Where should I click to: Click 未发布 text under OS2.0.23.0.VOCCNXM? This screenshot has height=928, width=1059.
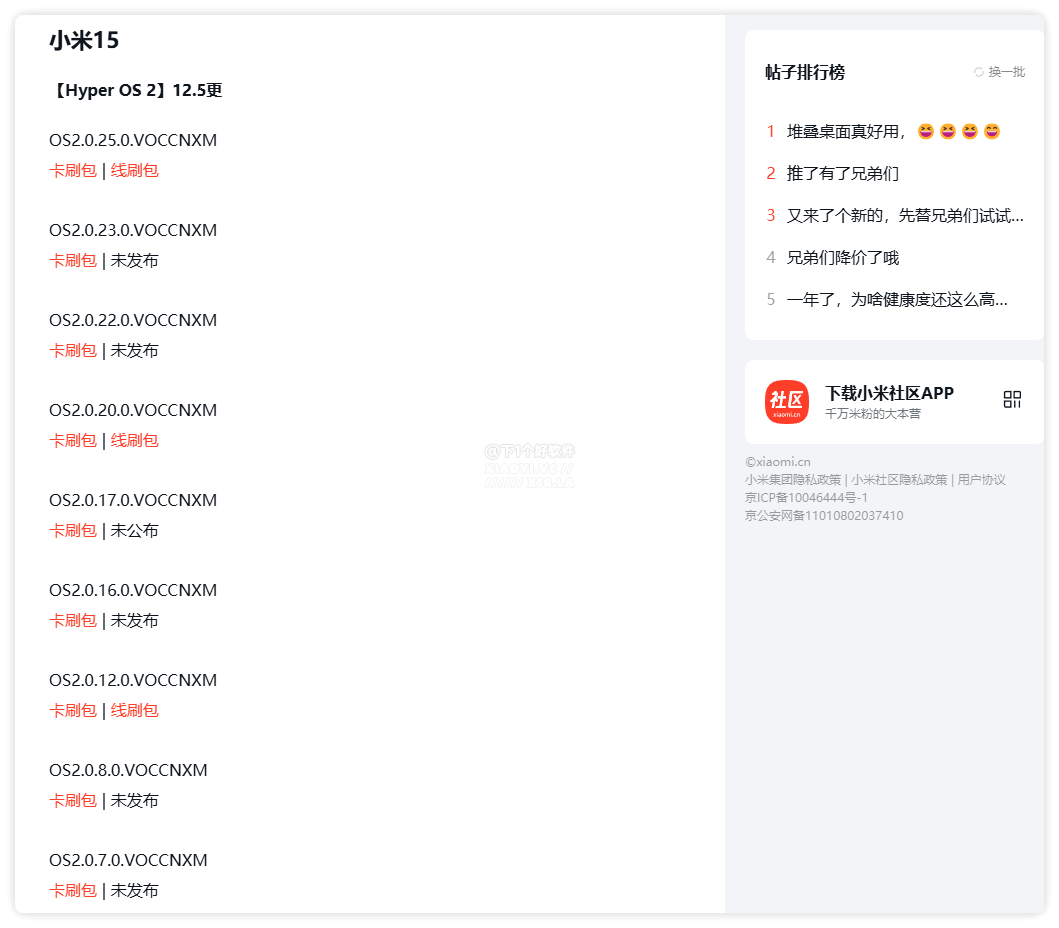click(x=134, y=260)
